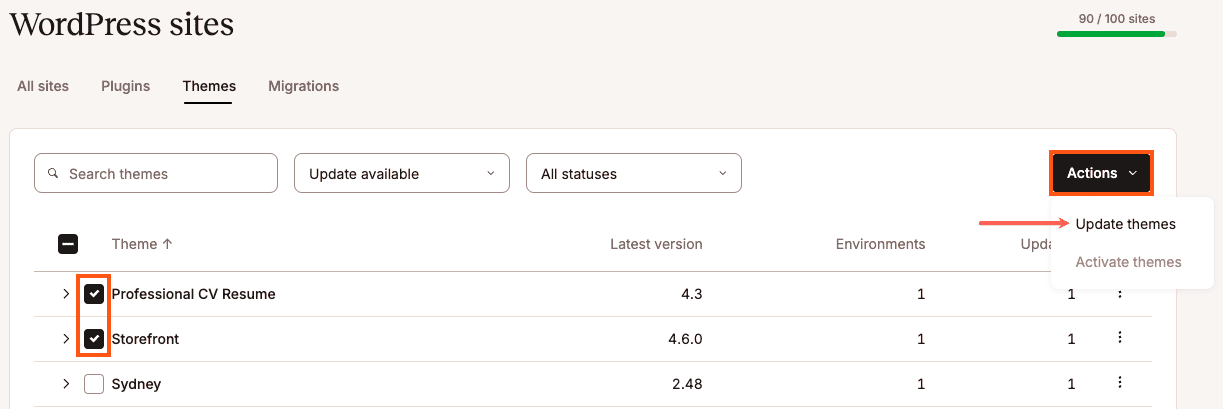1223x409 pixels.
Task: Open the Storefront row three-dot menu
Action: (x=1120, y=339)
